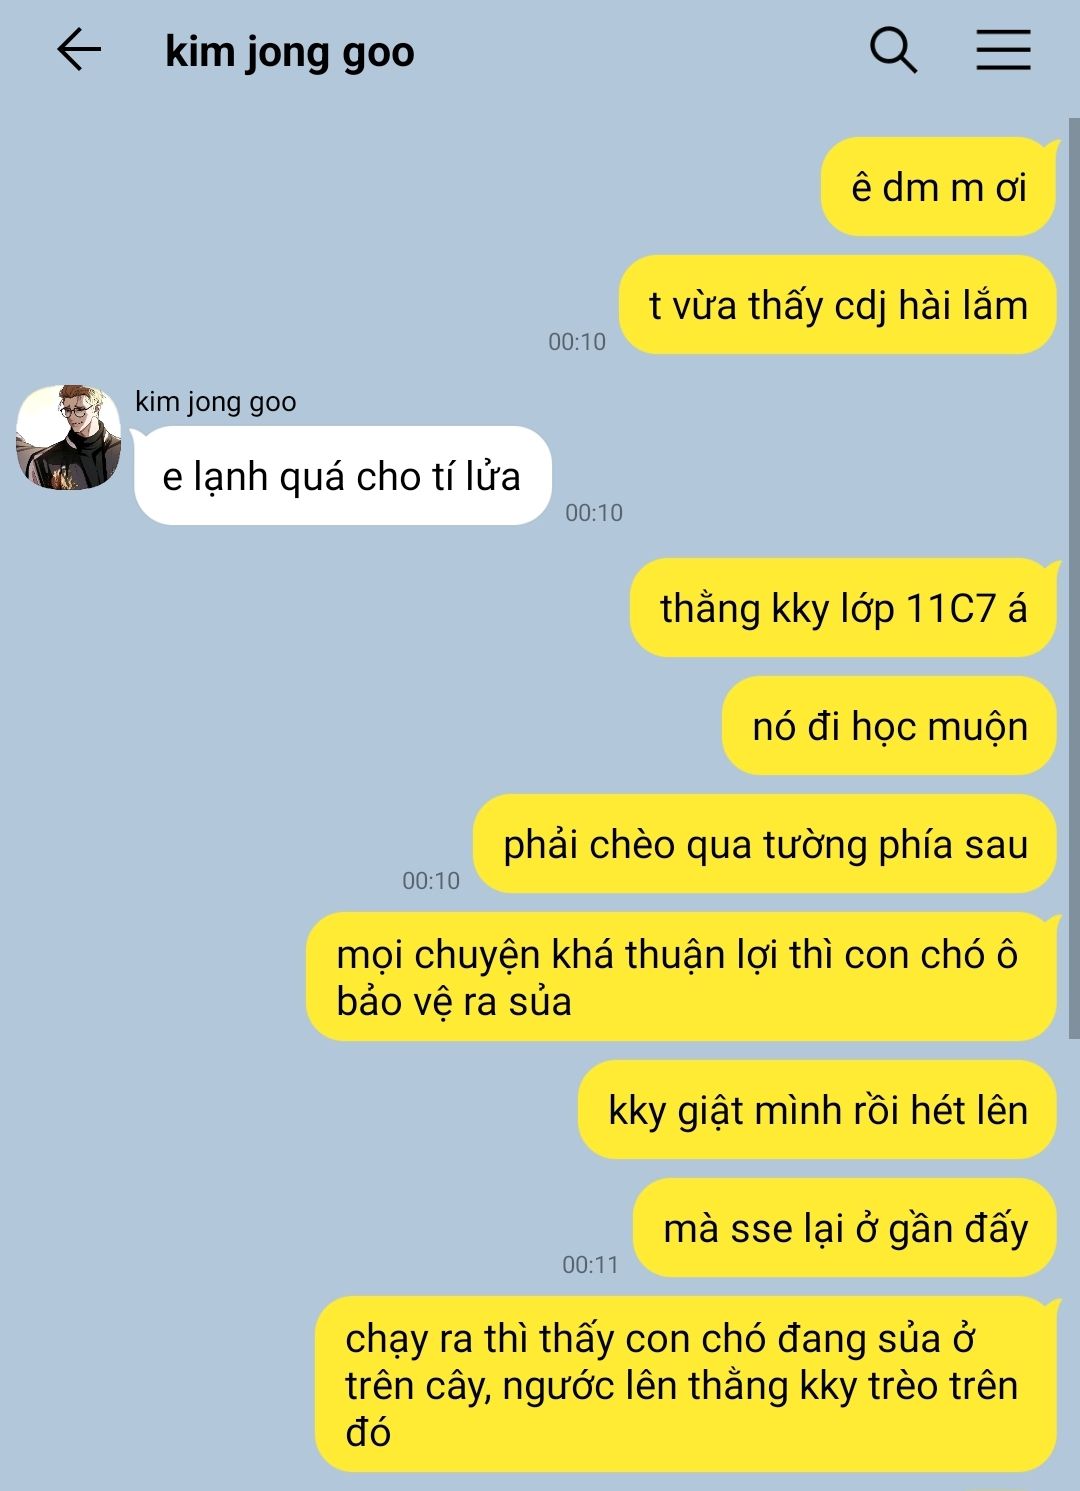Select message about con chó ô bảo vệ

pyautogui.click(x=681, y=977)
